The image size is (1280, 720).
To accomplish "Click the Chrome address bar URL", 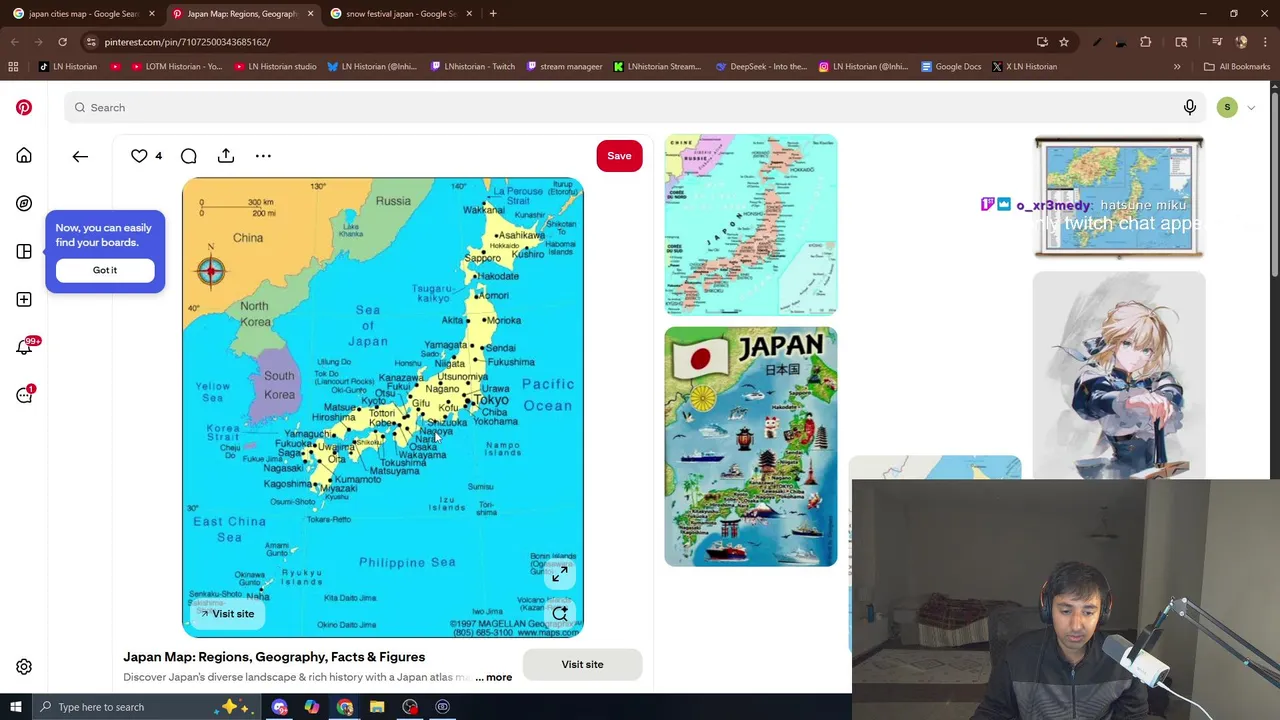I will [x=187, y=42].
